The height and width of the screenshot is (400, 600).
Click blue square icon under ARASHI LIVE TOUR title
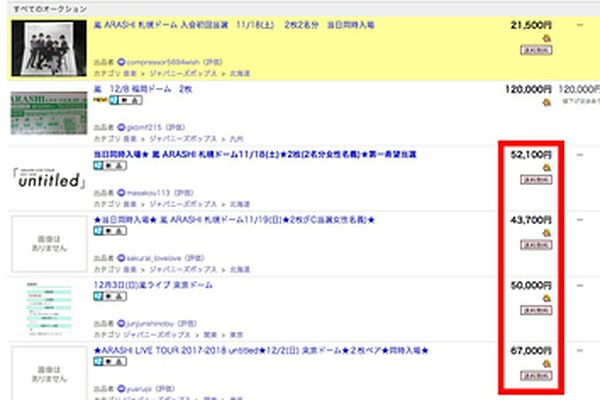(98, 361)
